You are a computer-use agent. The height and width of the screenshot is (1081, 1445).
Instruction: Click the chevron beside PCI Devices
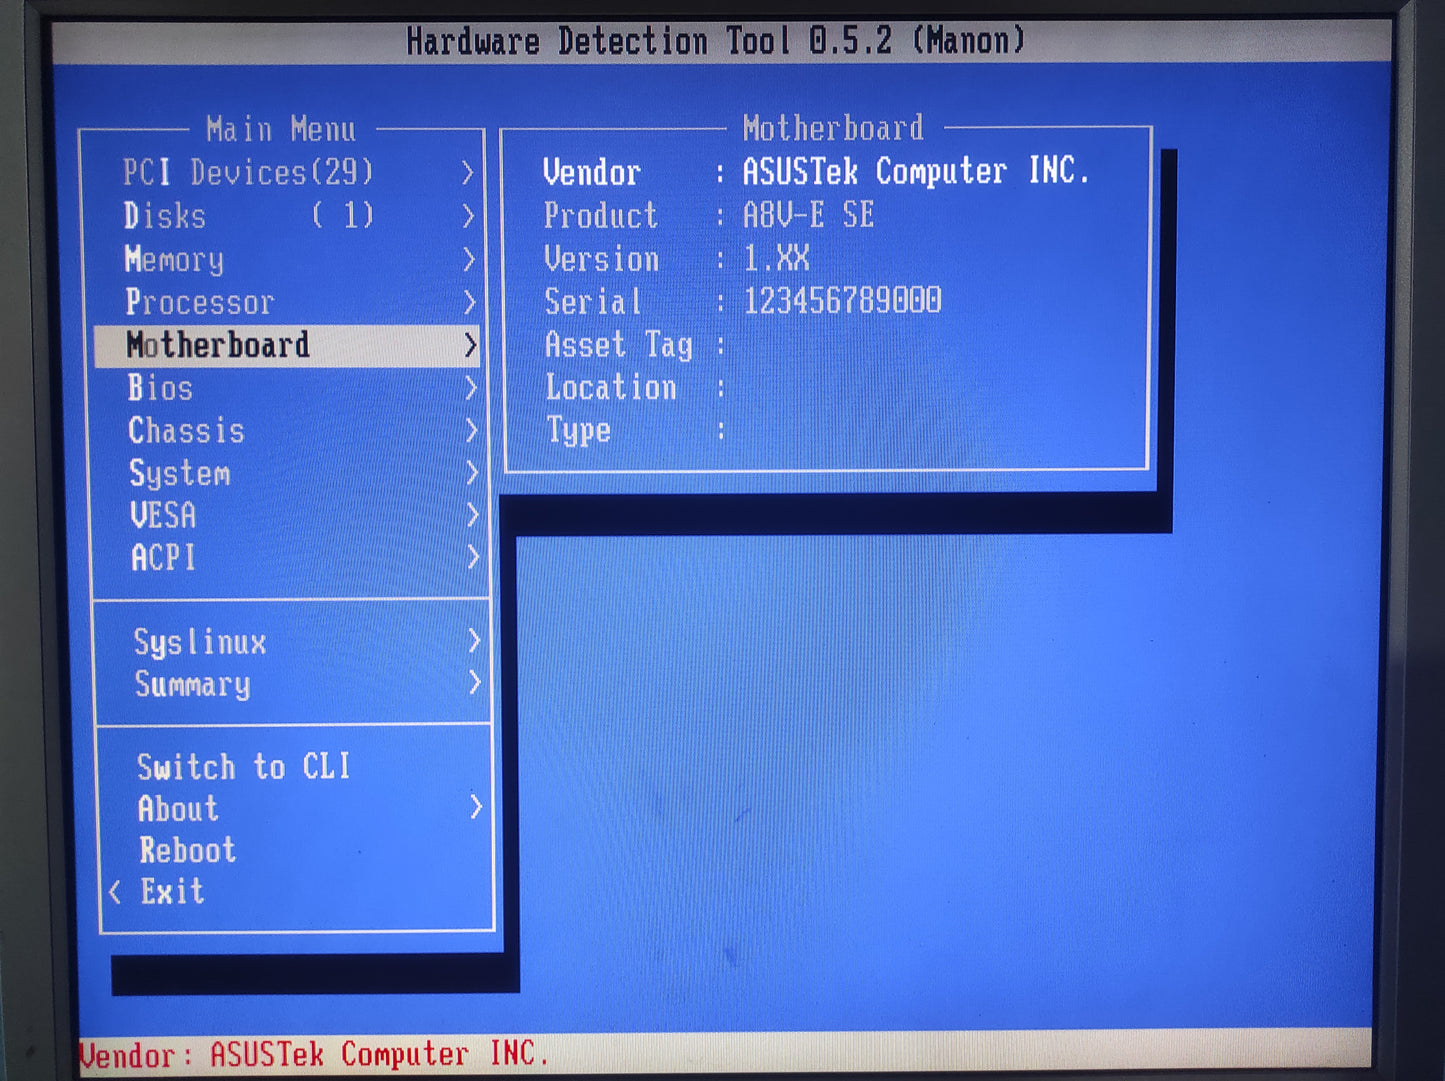tap(467, 173)
